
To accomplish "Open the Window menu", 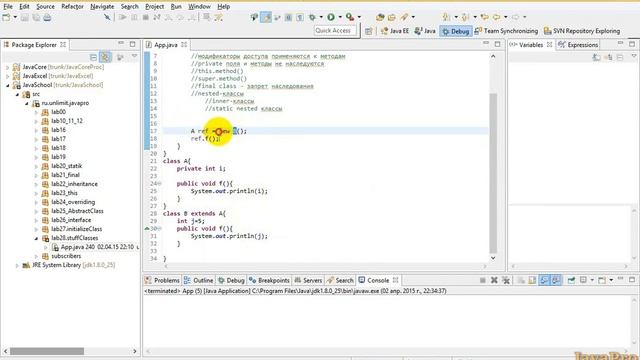I will tap(199, 7).
